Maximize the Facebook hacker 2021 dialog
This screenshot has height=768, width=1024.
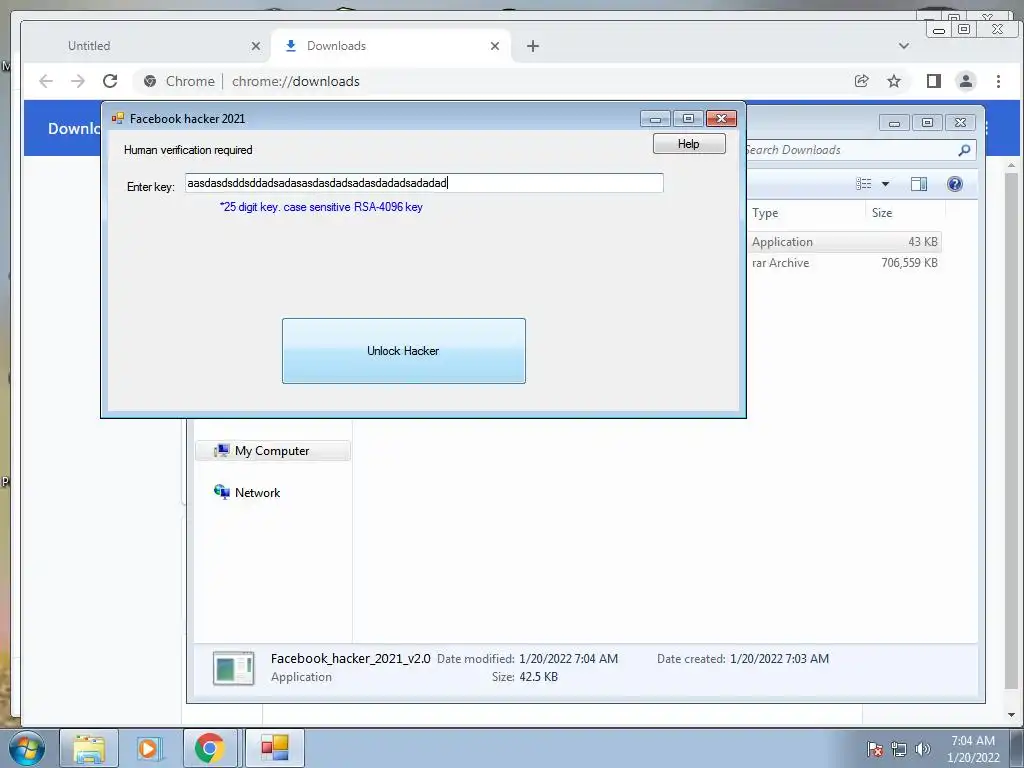pos(688,118)
